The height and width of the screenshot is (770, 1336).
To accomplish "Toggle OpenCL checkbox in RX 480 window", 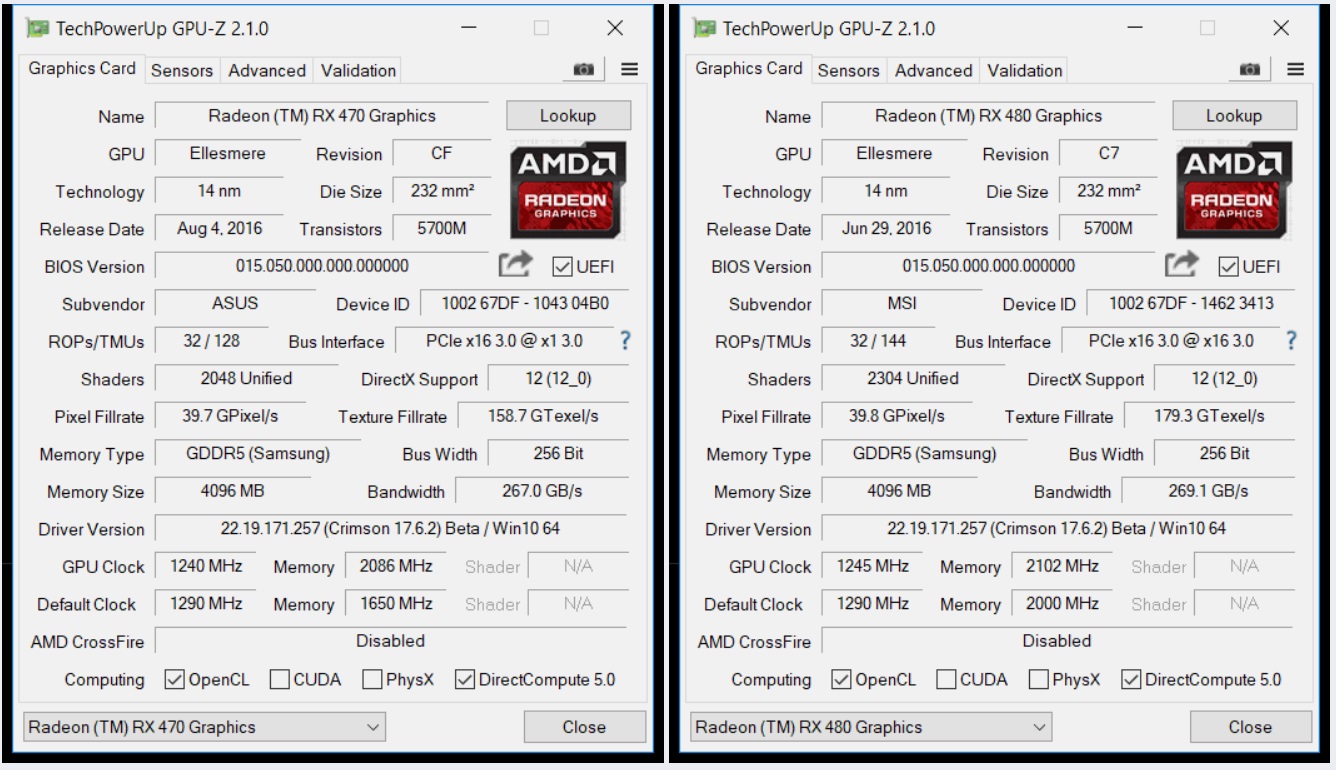I will click(841, 680).
